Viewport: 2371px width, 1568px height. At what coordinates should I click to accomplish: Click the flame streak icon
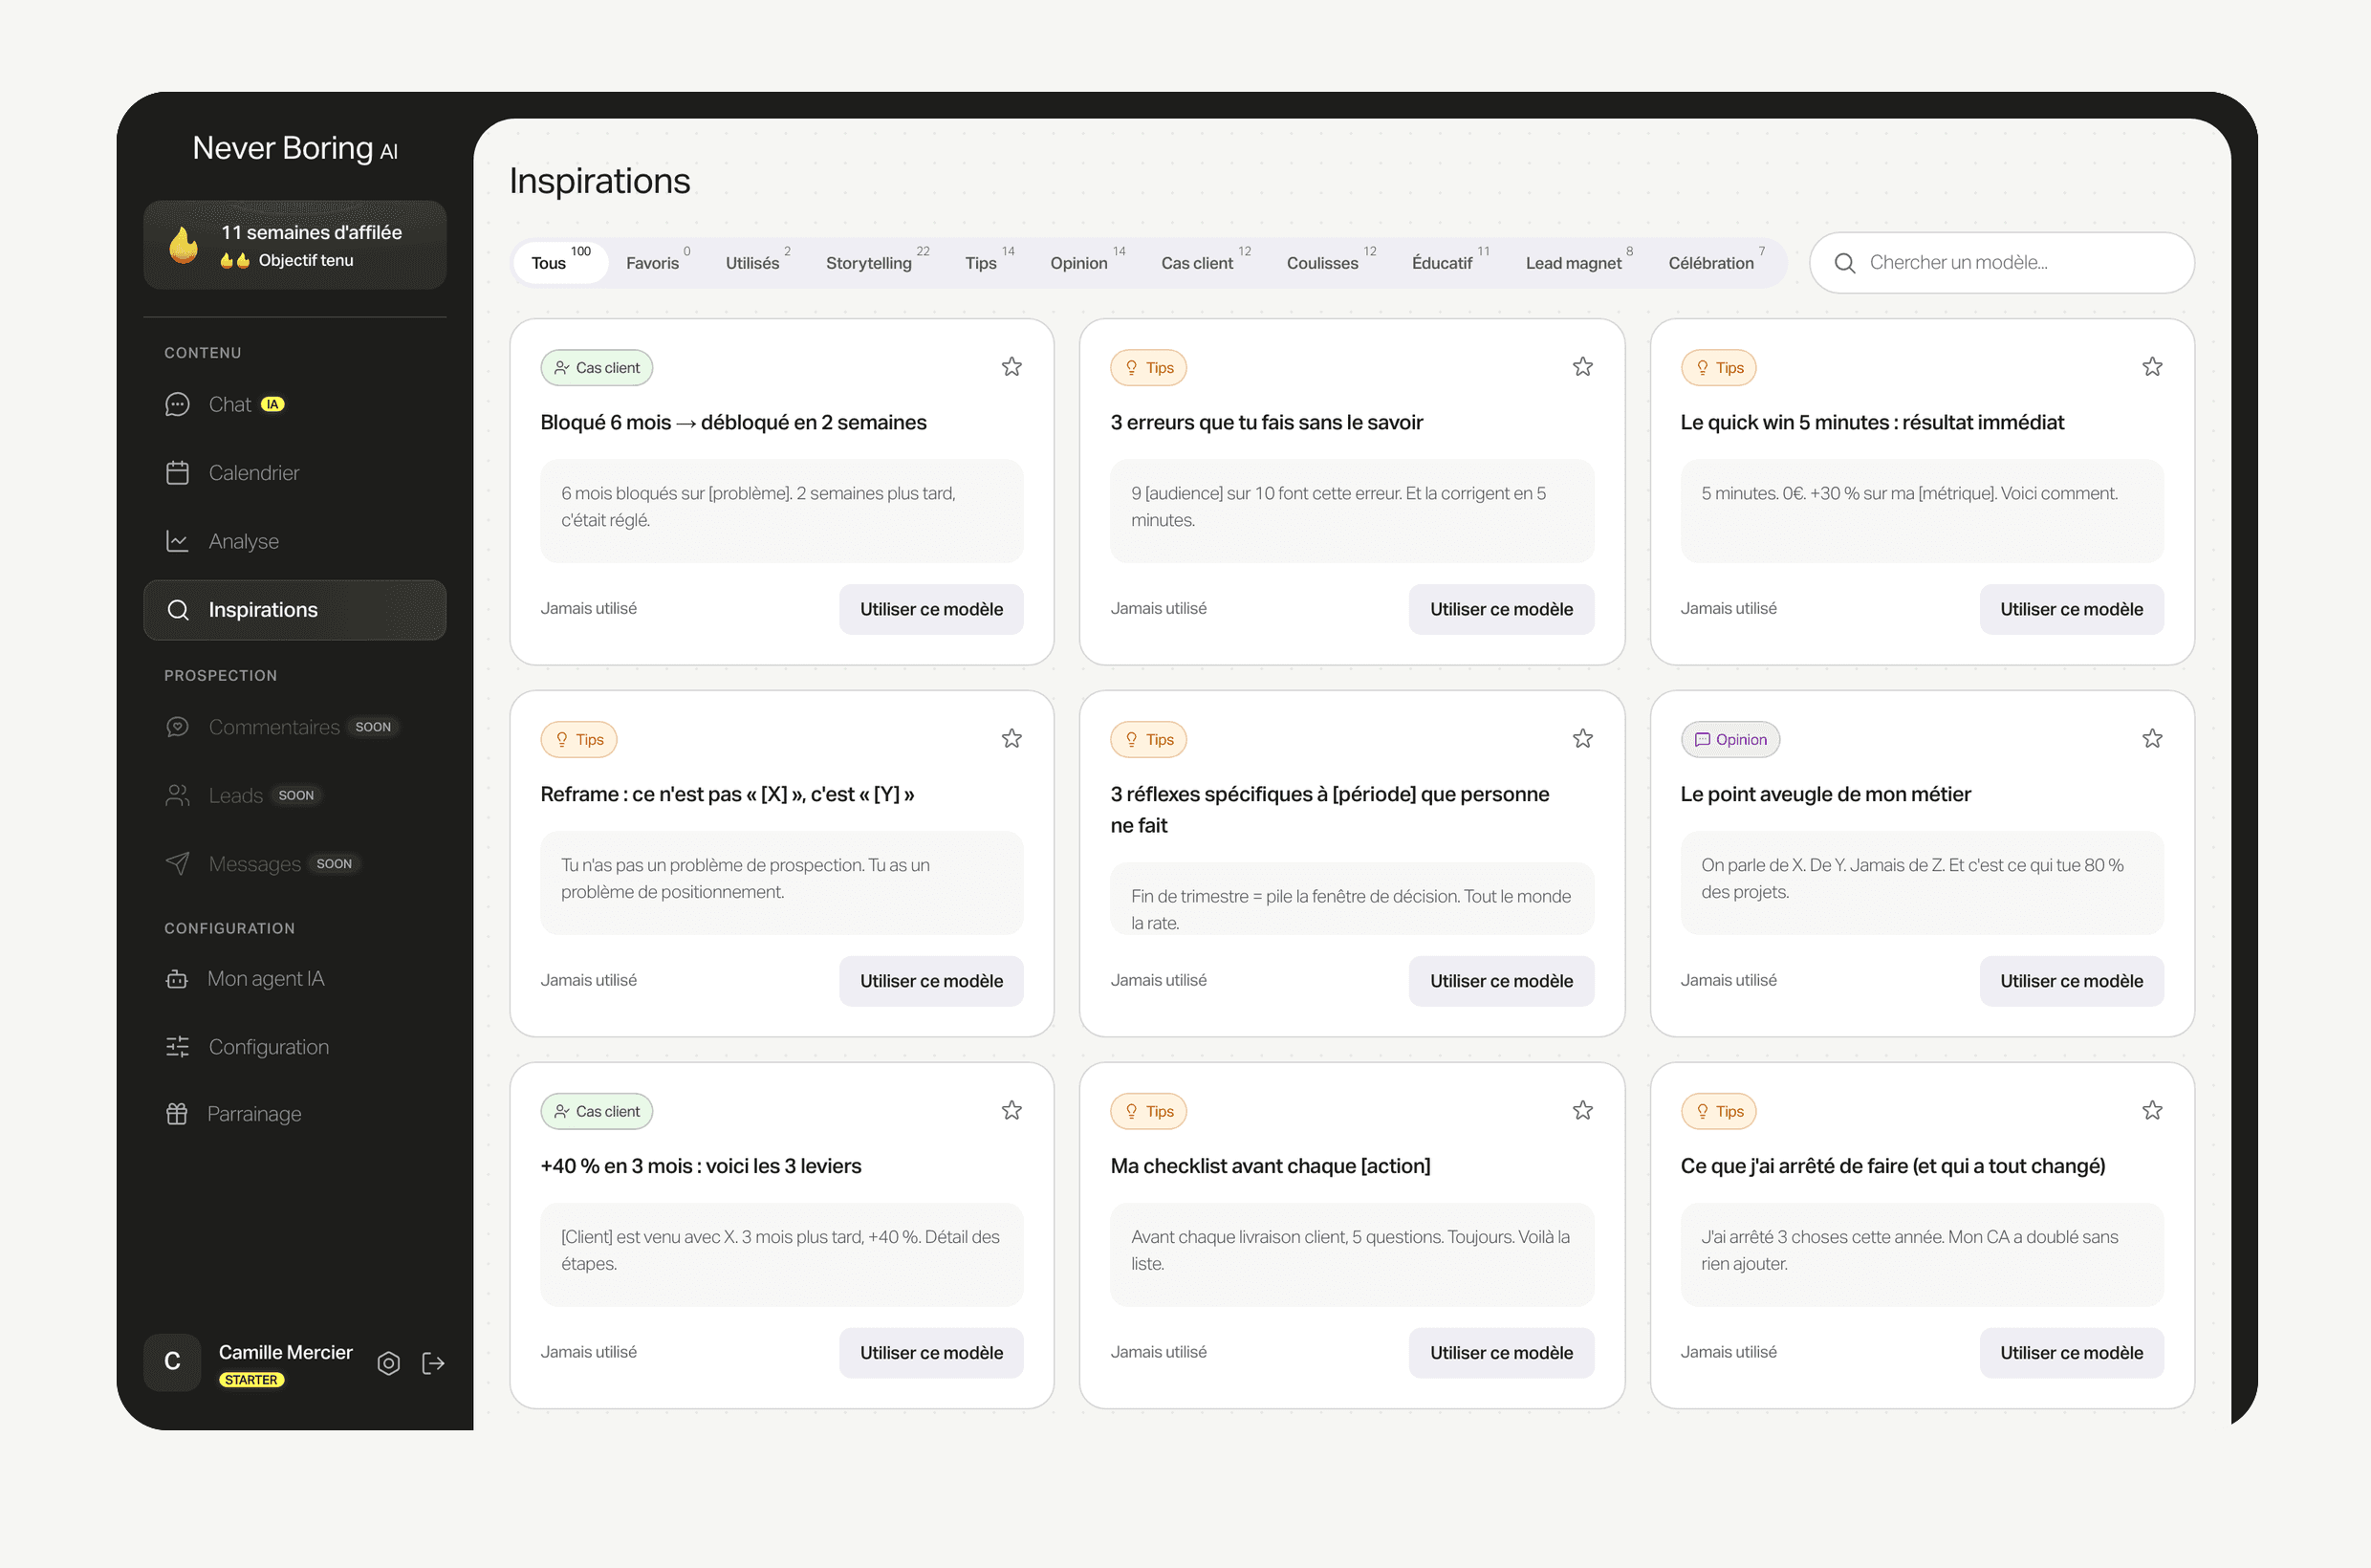tap(183, 245)
